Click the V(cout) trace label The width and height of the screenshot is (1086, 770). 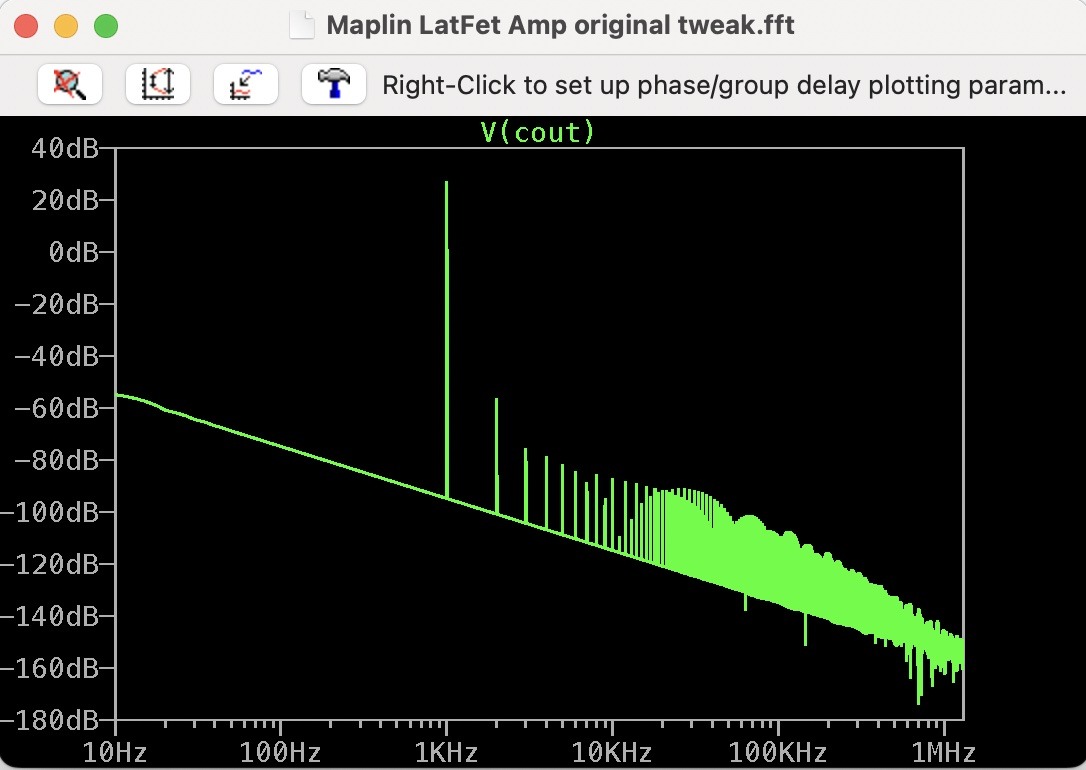[538, 132]
